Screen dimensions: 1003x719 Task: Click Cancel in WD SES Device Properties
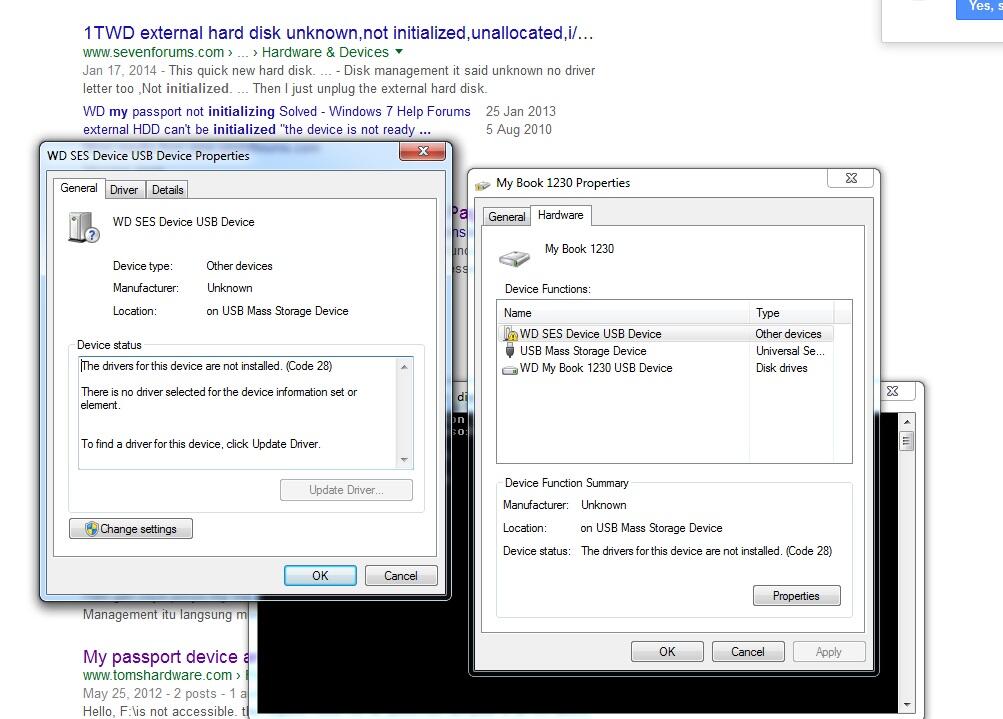click(x=400, y=576)
